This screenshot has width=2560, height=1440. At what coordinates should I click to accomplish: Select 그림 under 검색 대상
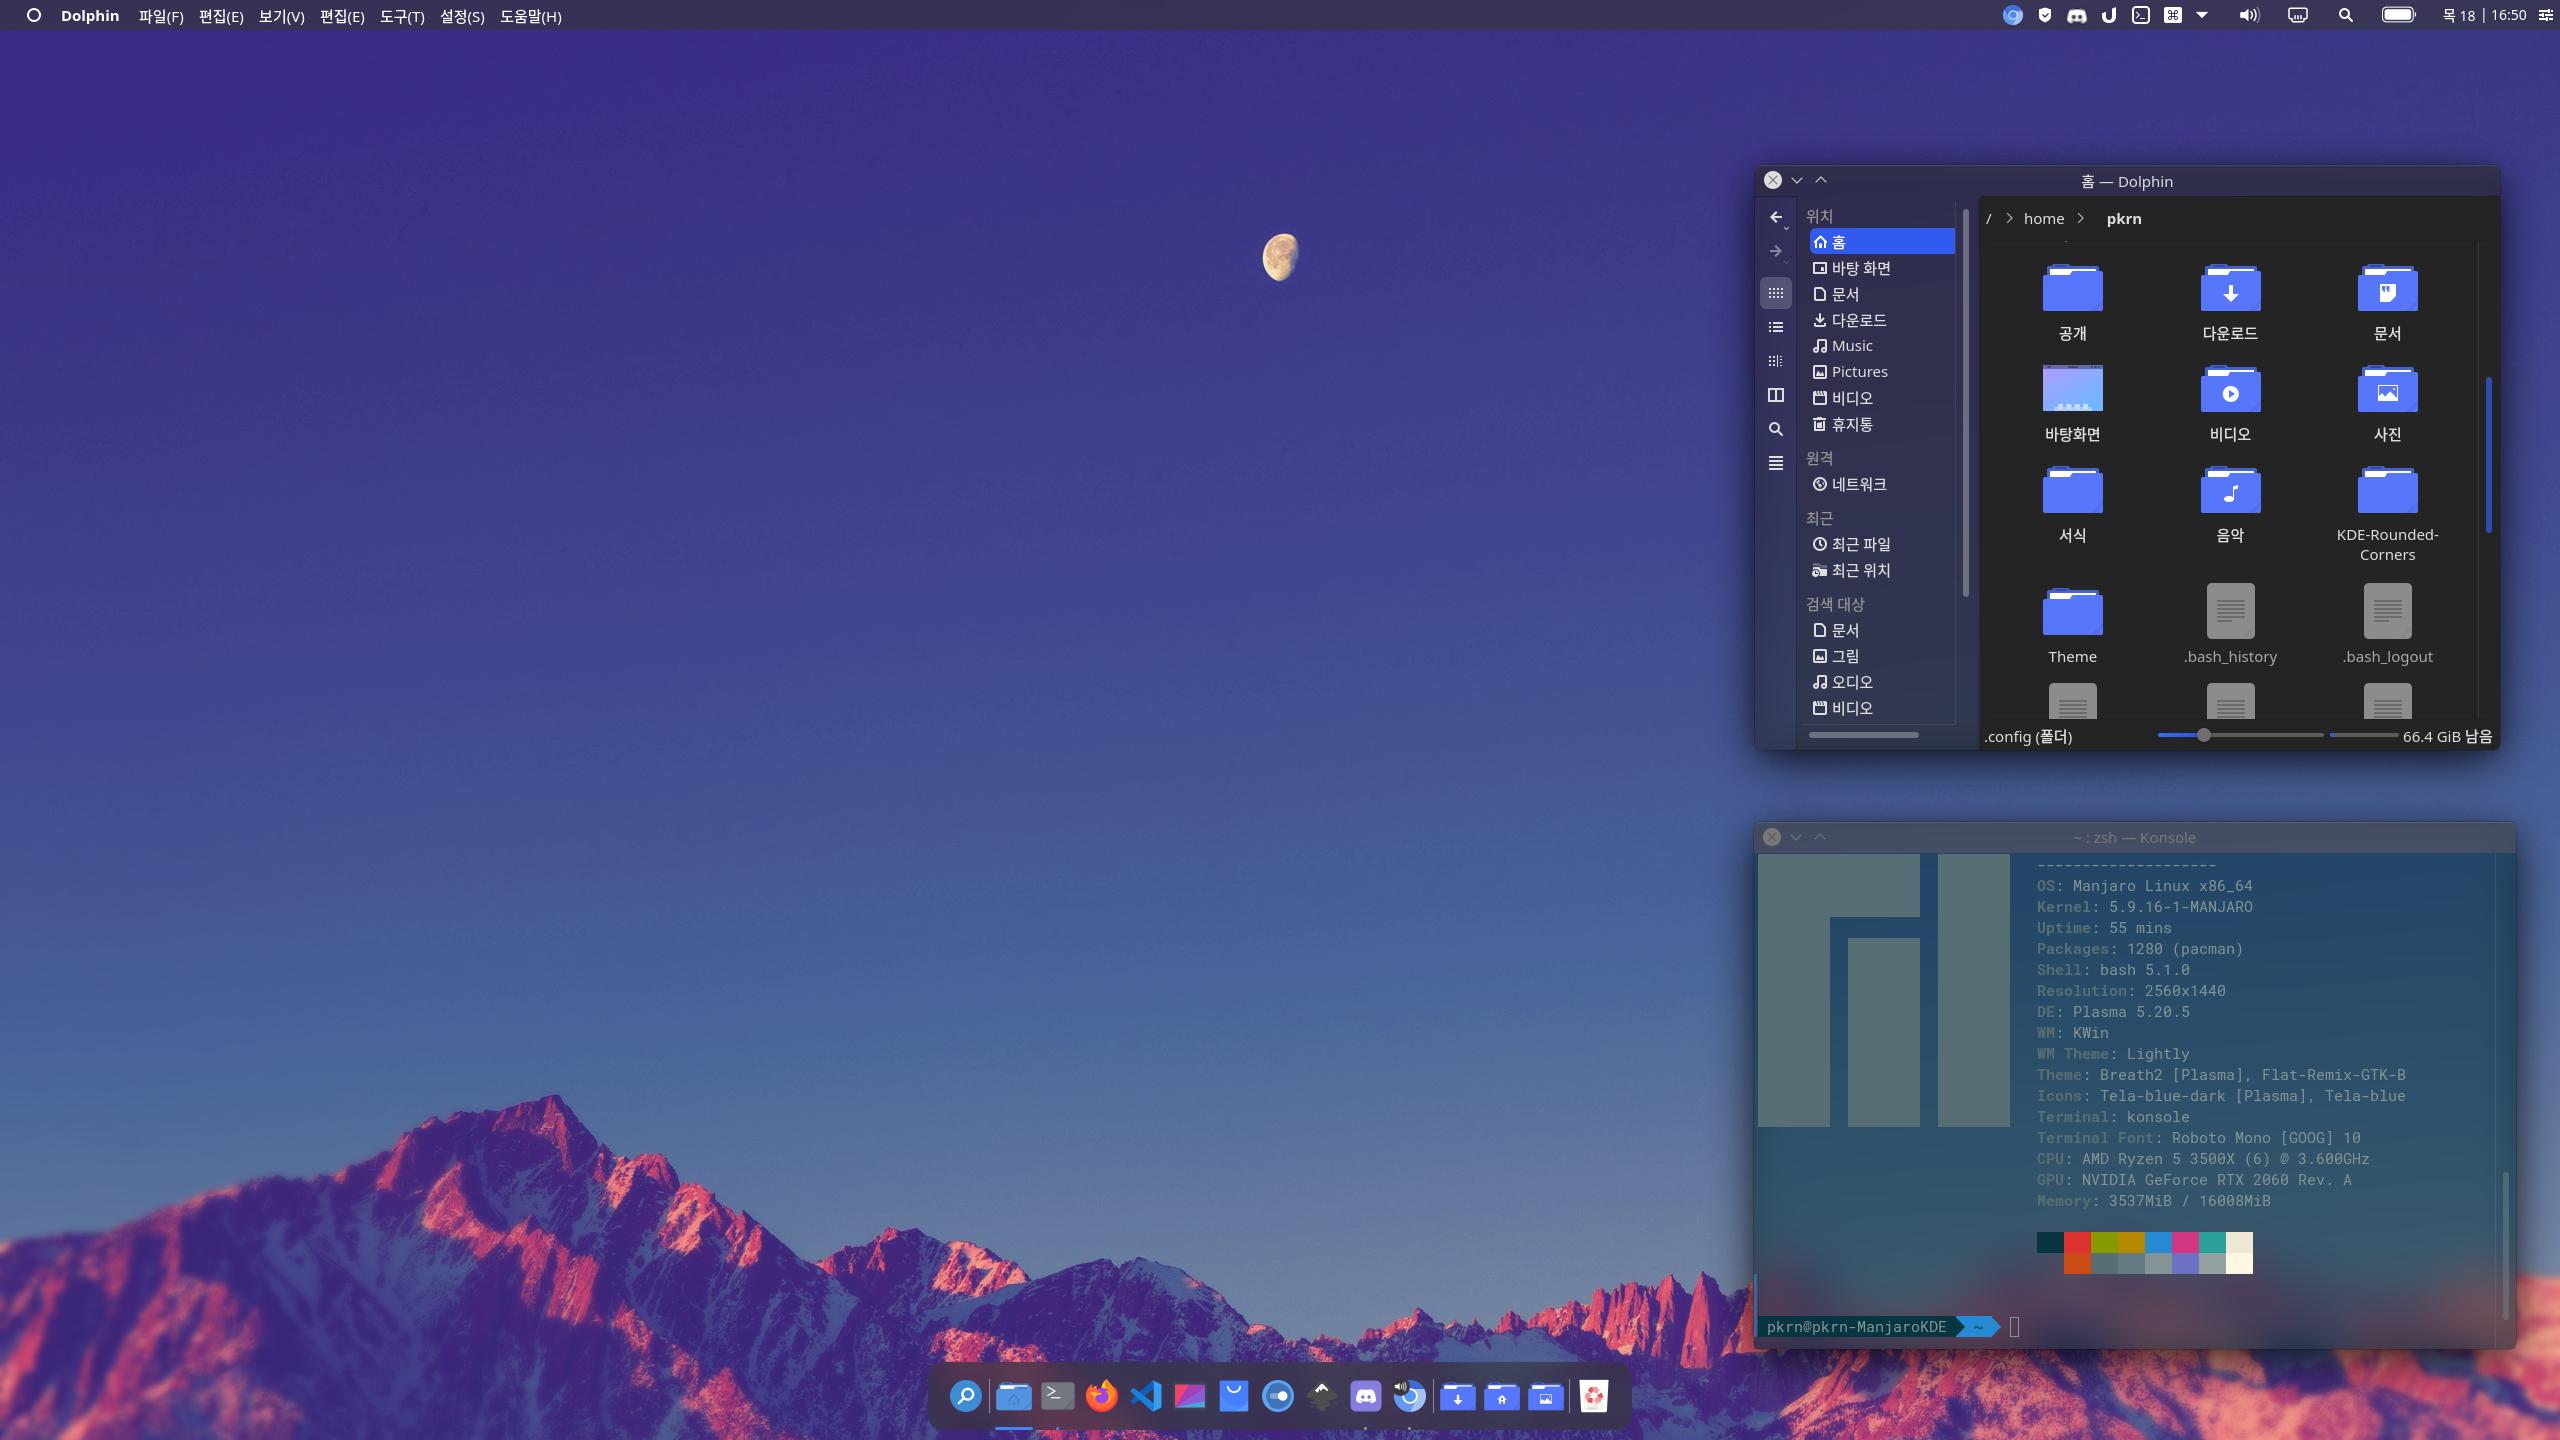tap(1881, 656)
